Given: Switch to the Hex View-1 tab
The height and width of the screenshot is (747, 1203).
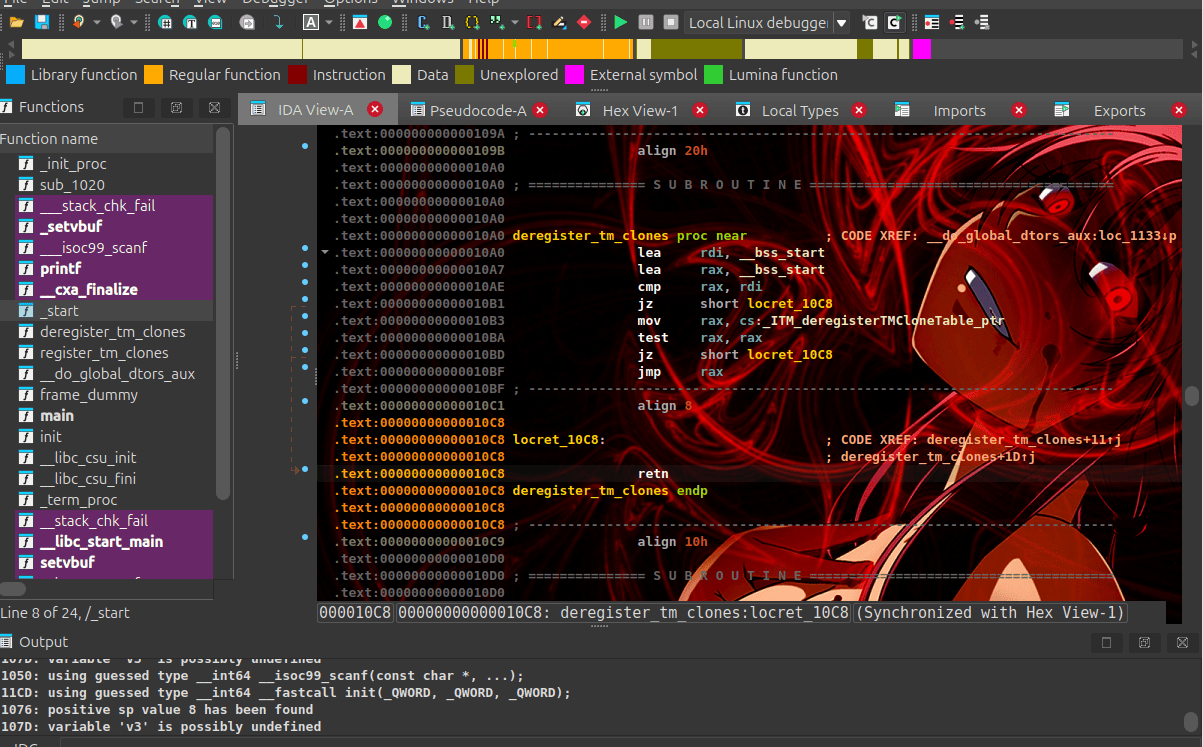Looking at the screenshot, I should [639, 110].
